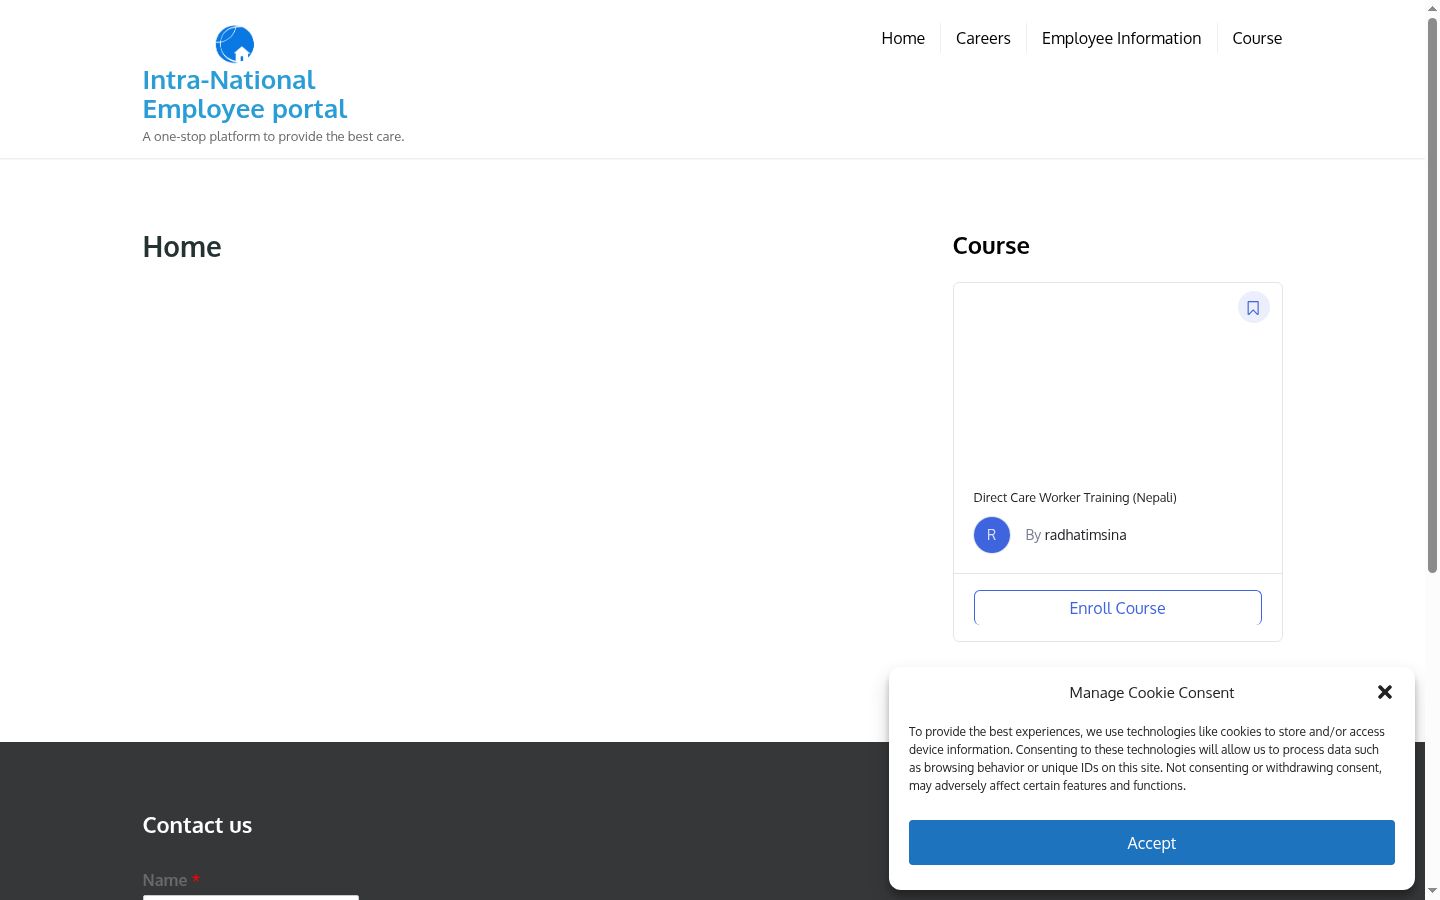Click the course thumbnail area
This screenshot has width=1440, height=900.
(x=1117, y=378)
